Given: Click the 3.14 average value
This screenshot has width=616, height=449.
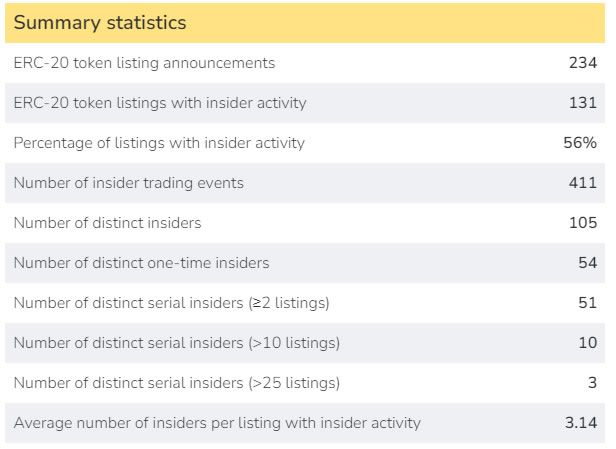Looking at the screenshot, I should coord(581,423).
